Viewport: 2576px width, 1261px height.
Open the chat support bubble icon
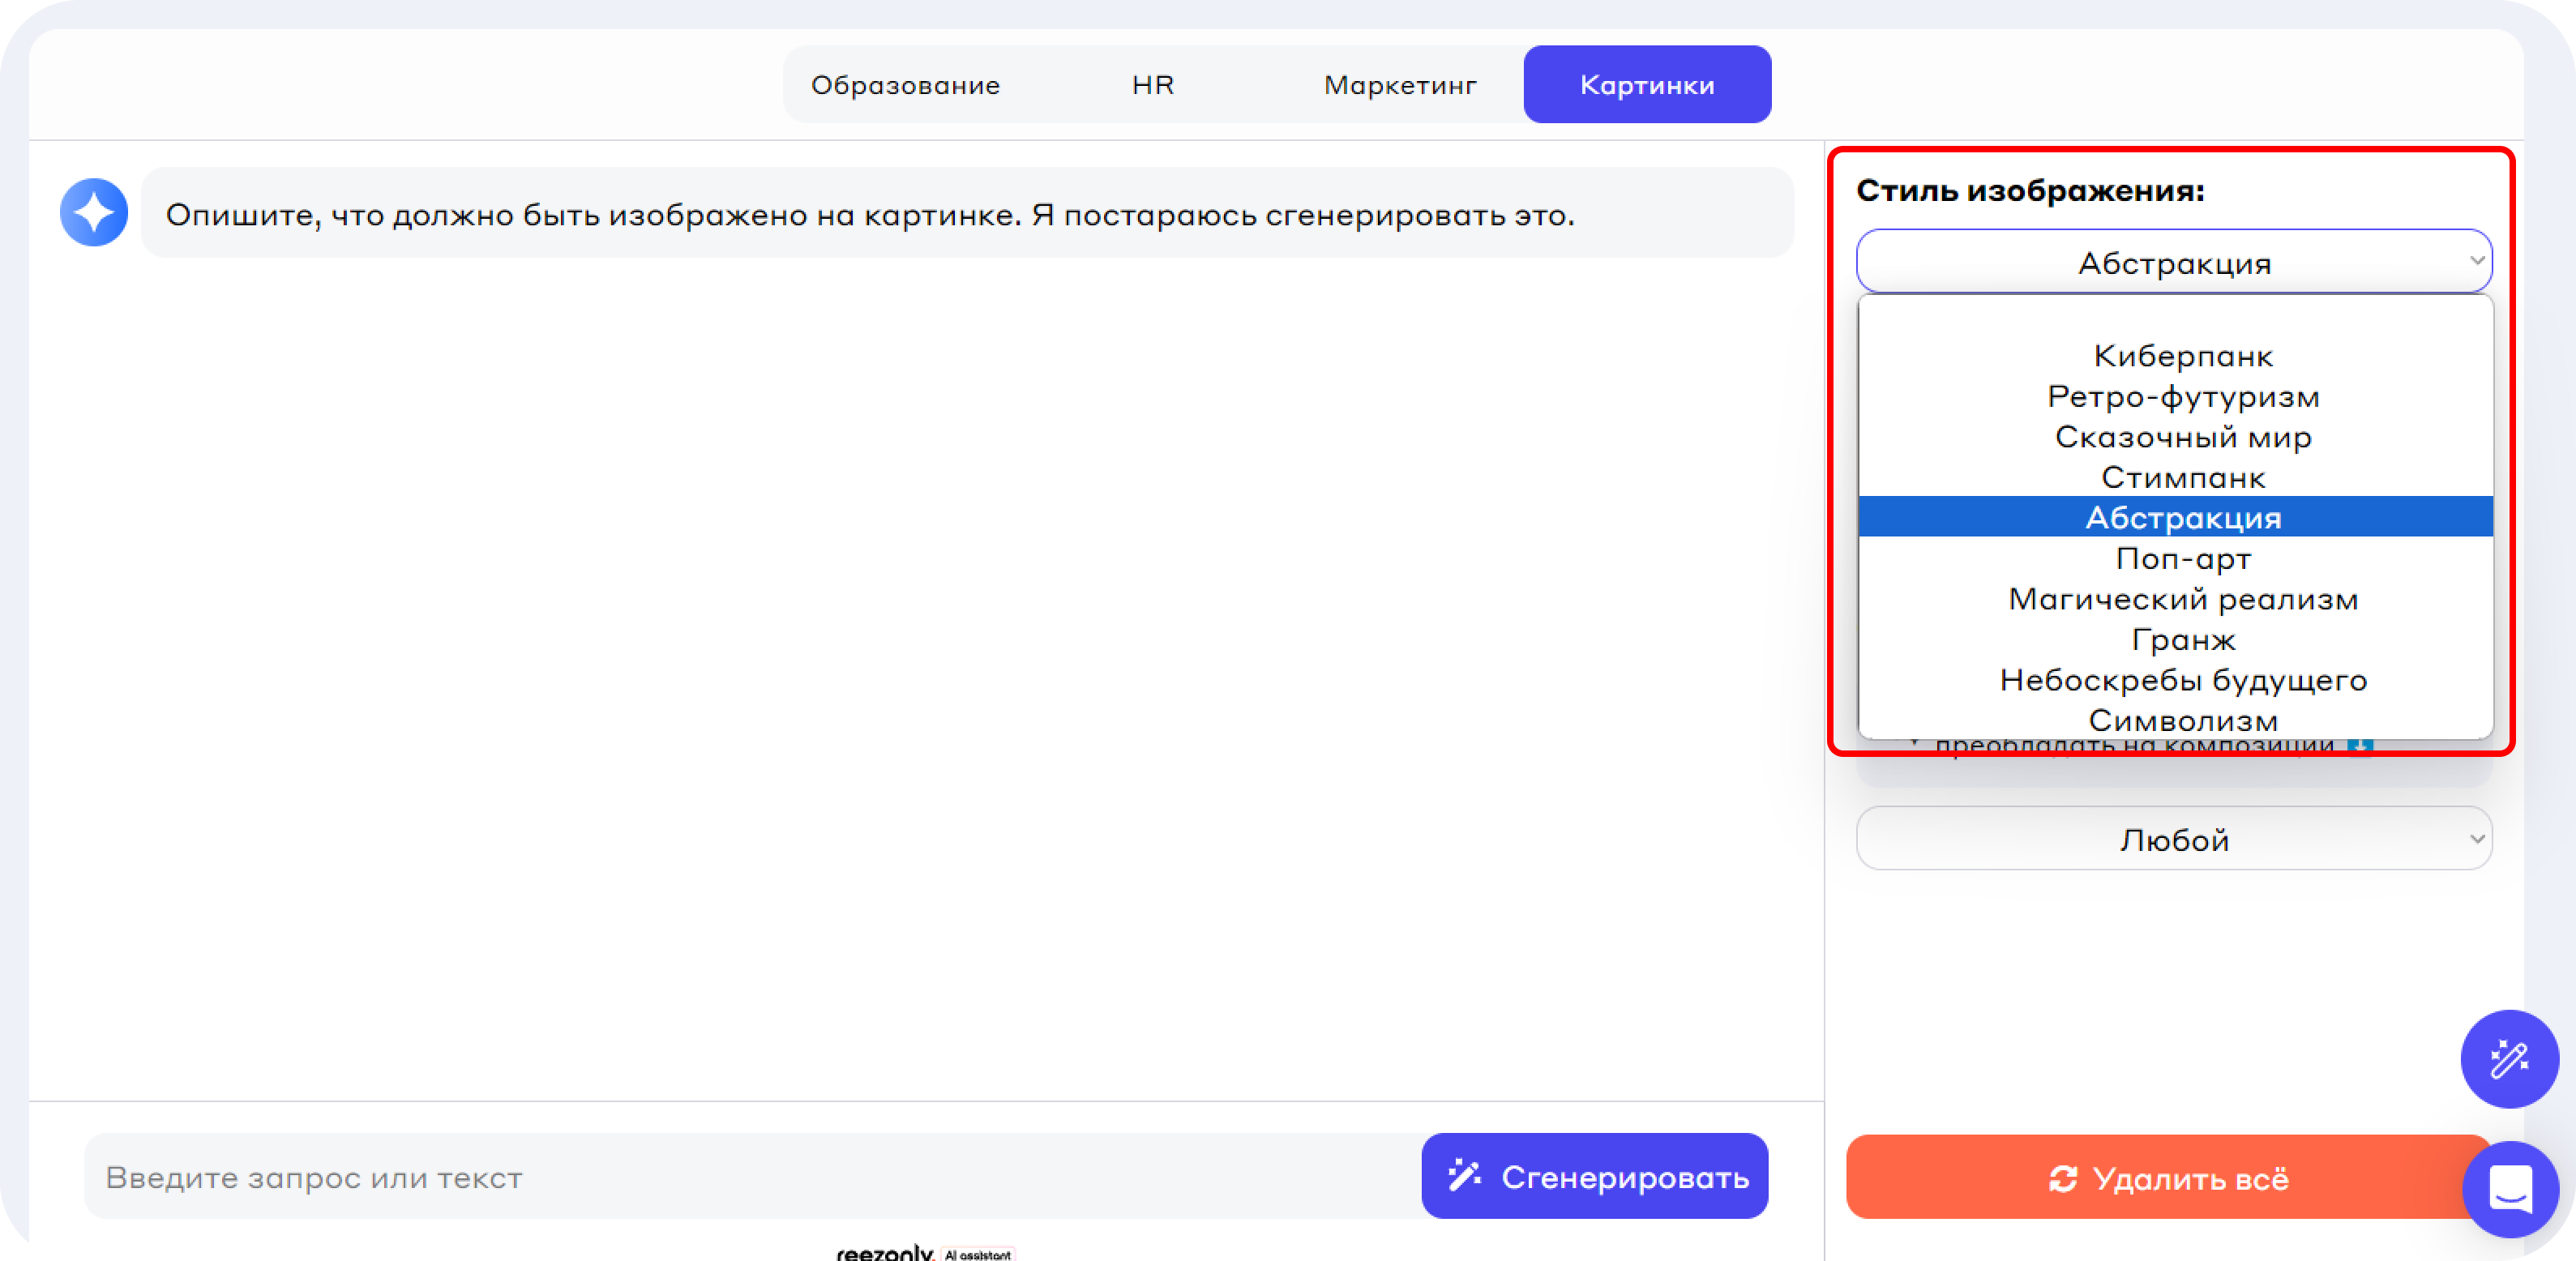(x=2510, y=1189)
